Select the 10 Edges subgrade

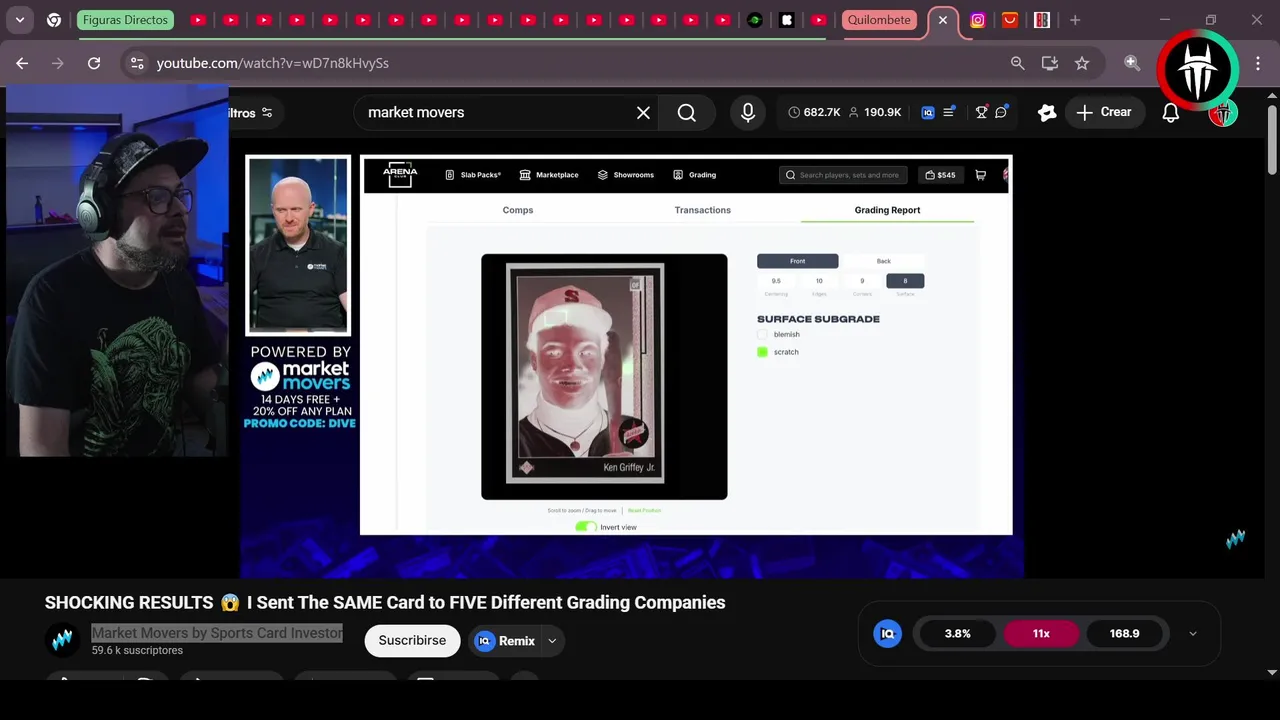[819, 281]
